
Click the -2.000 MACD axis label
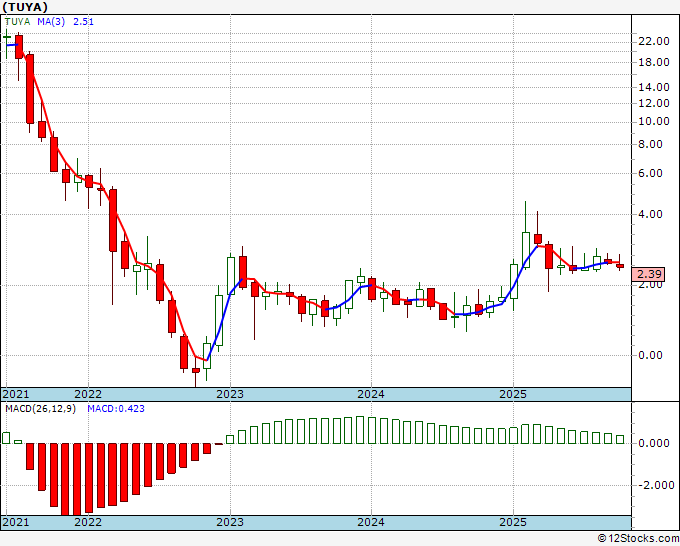[656, 485]
